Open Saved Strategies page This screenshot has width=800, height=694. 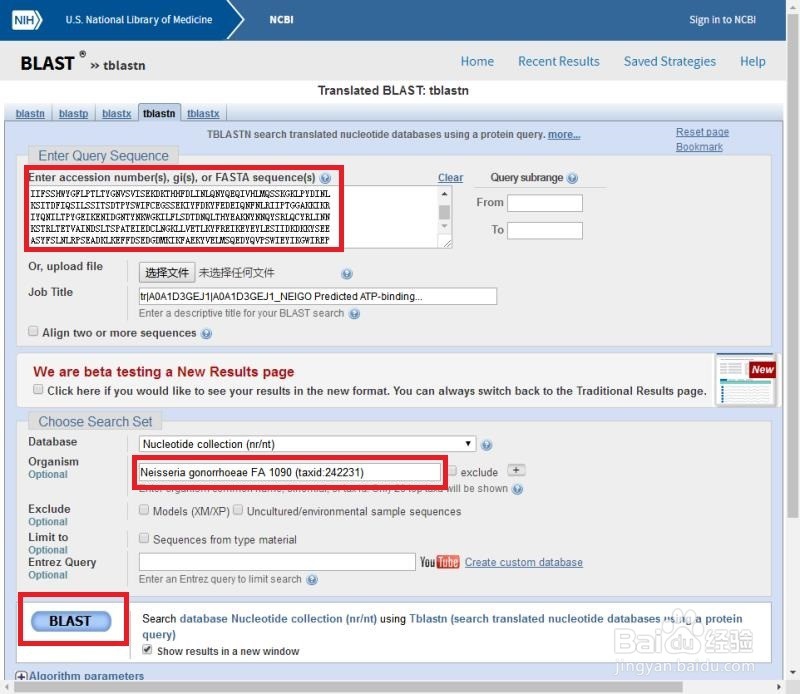tap(669, 62)
